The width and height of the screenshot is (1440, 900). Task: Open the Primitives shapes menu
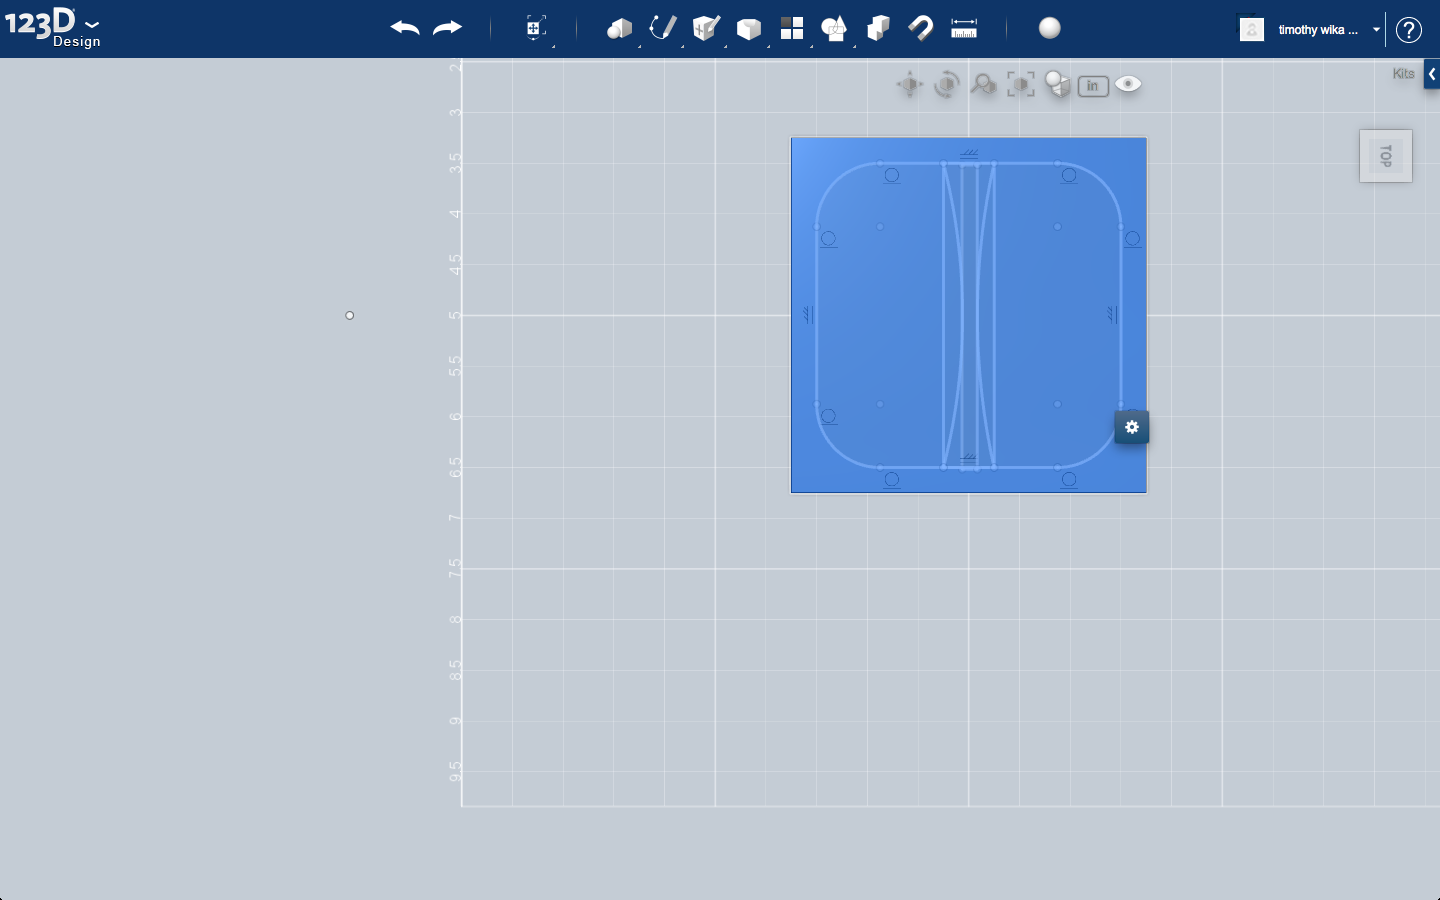point(620,28)
